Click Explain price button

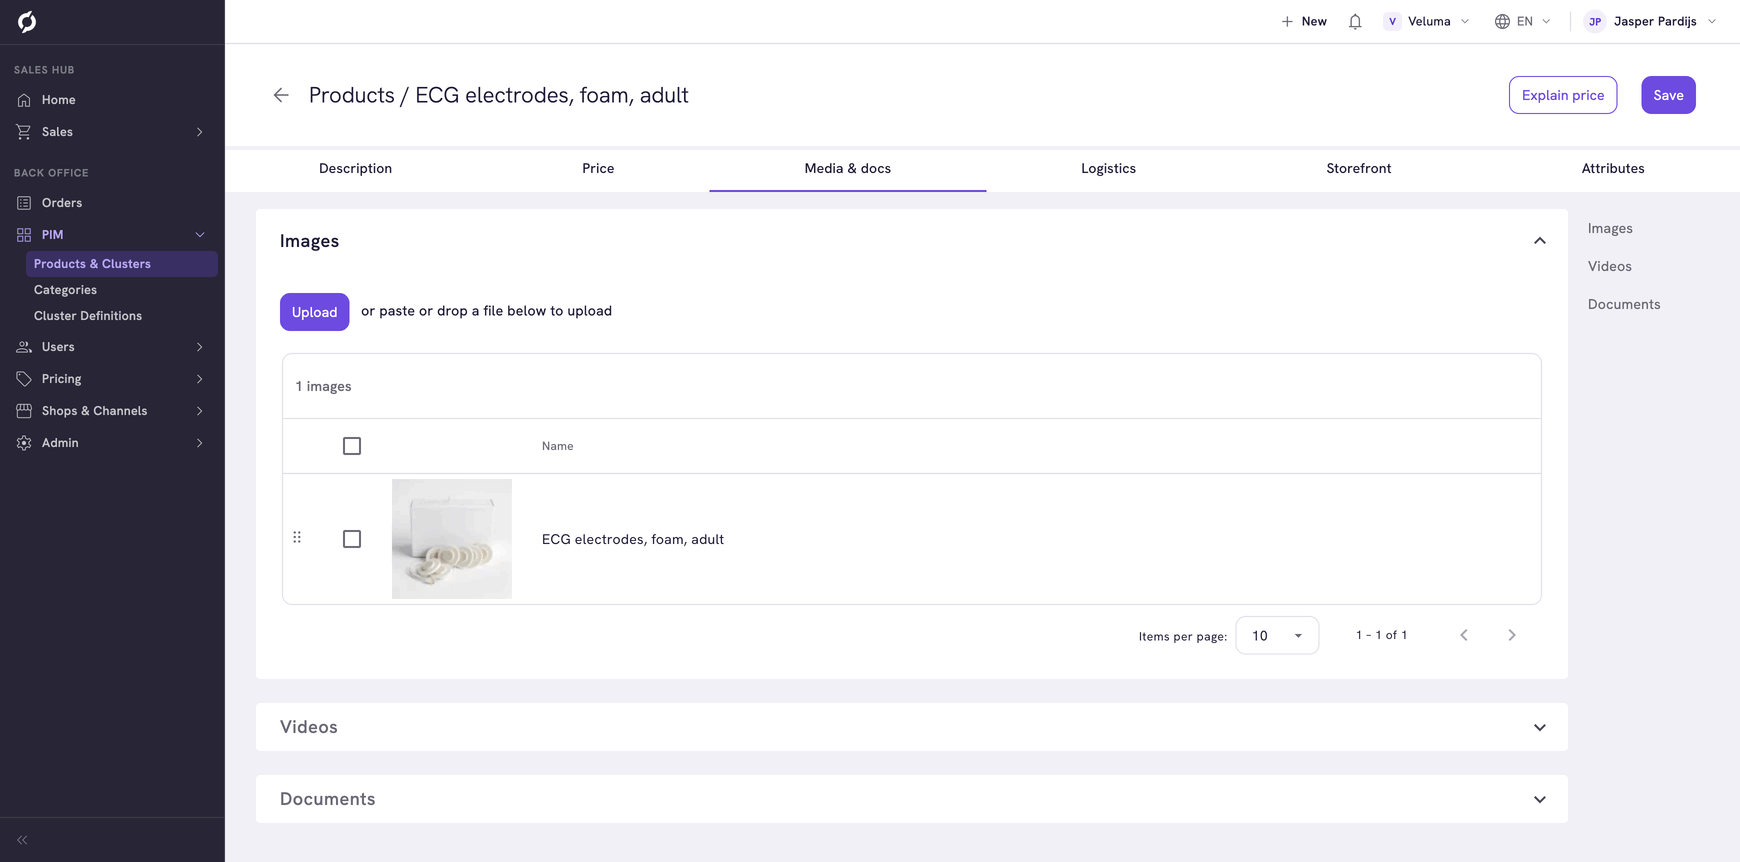(1563, 95)
